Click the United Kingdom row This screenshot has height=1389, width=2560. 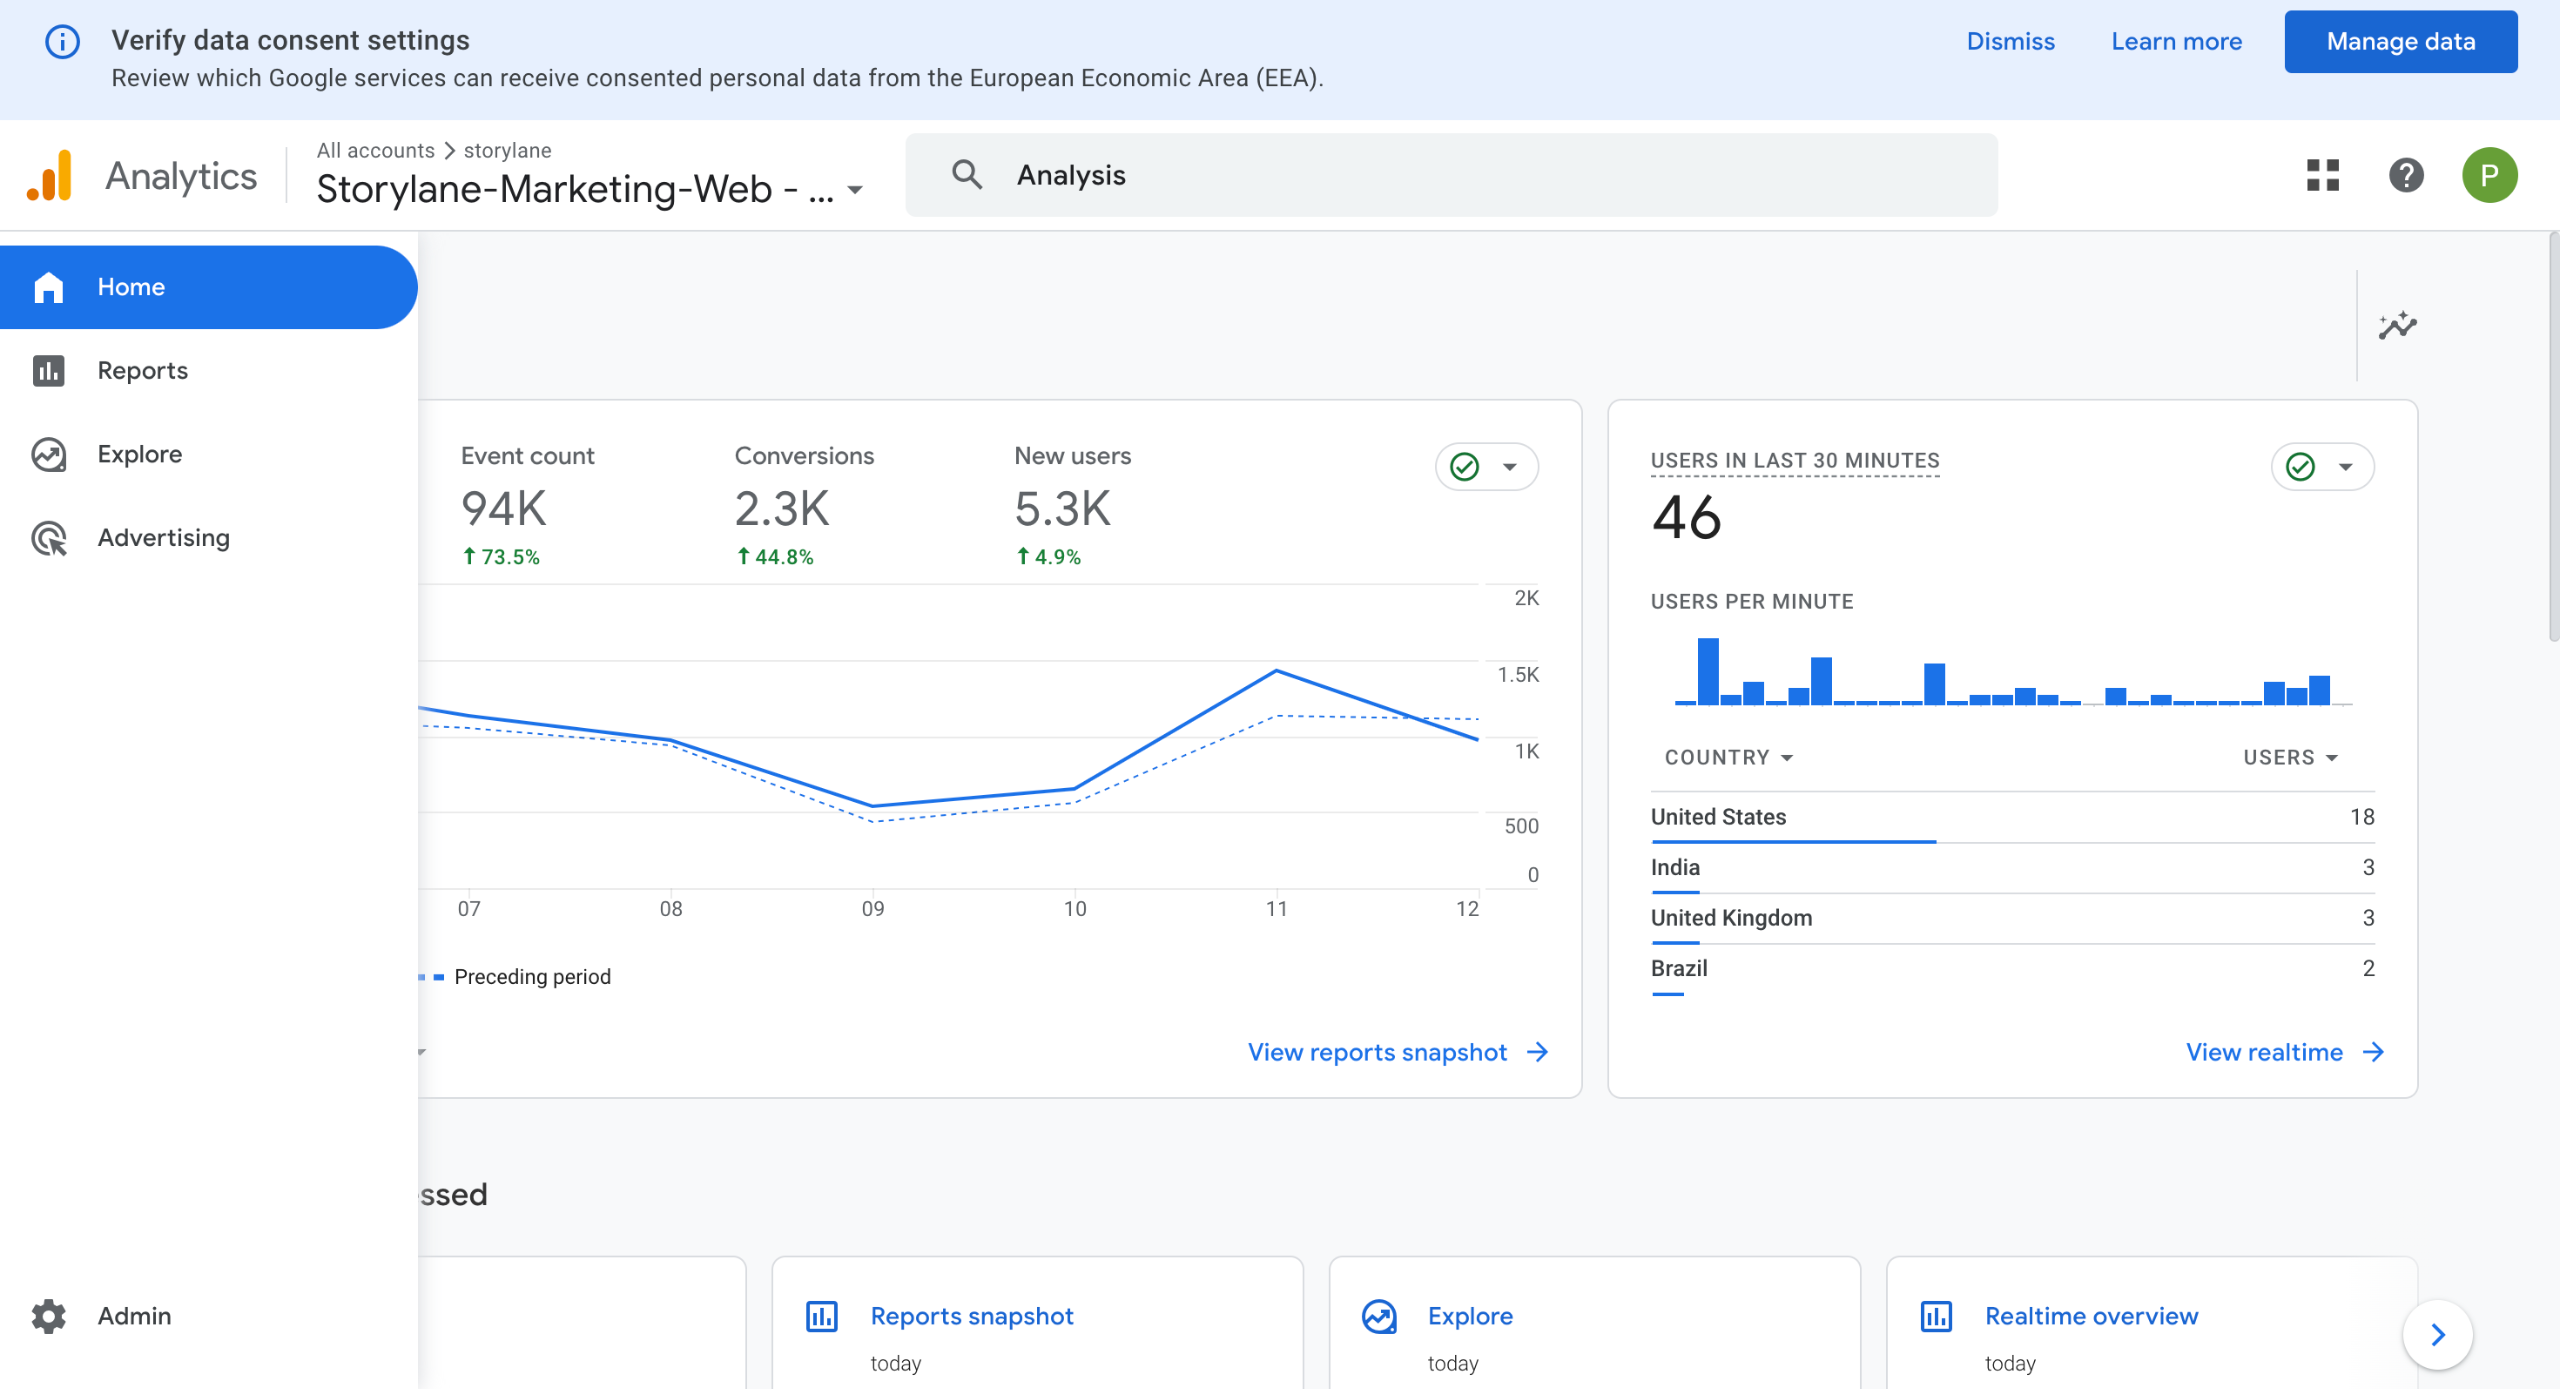(2012, 918)
